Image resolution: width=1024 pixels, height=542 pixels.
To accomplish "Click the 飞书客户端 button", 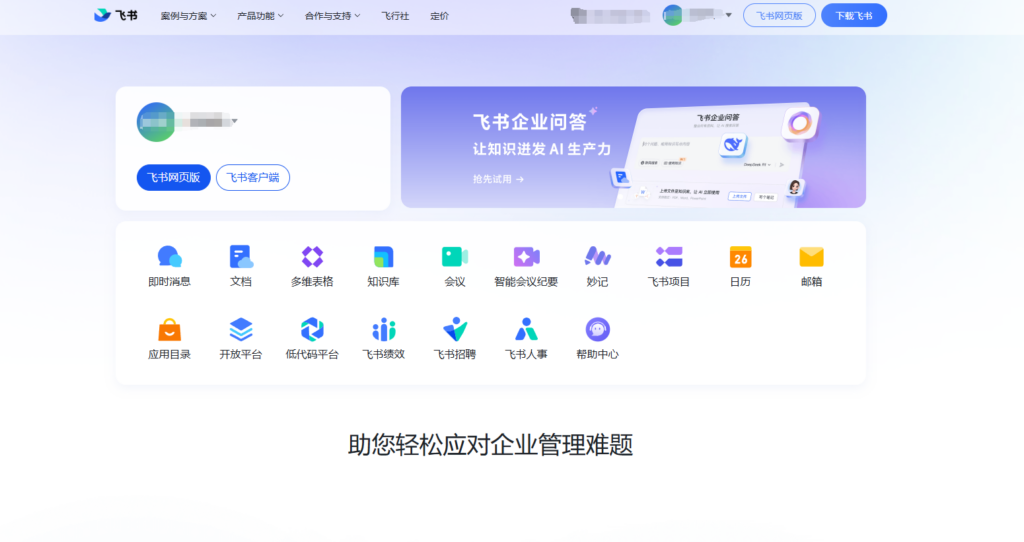I will 253,178.
